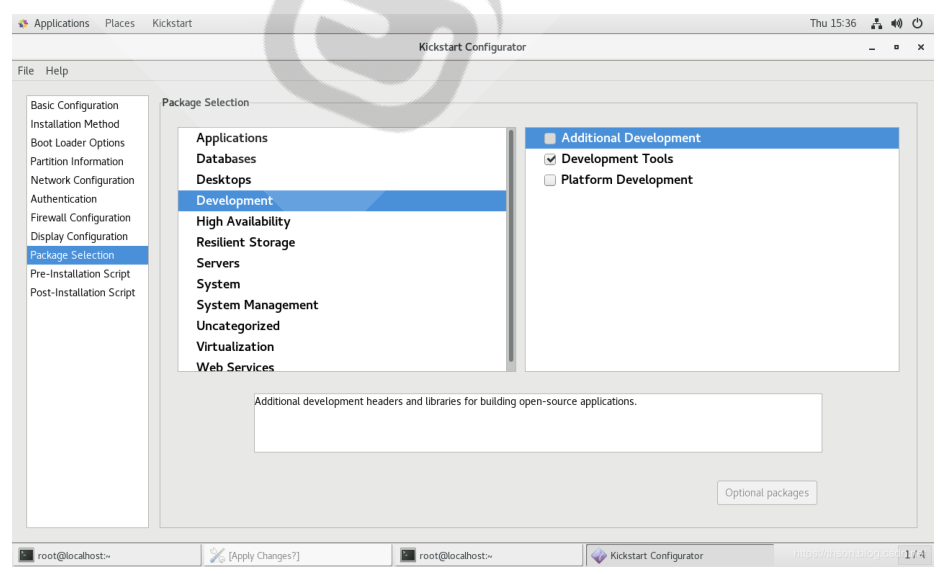941x574 pixels.
Task: Open the Help menu
Action: click(x=57, y=71)
